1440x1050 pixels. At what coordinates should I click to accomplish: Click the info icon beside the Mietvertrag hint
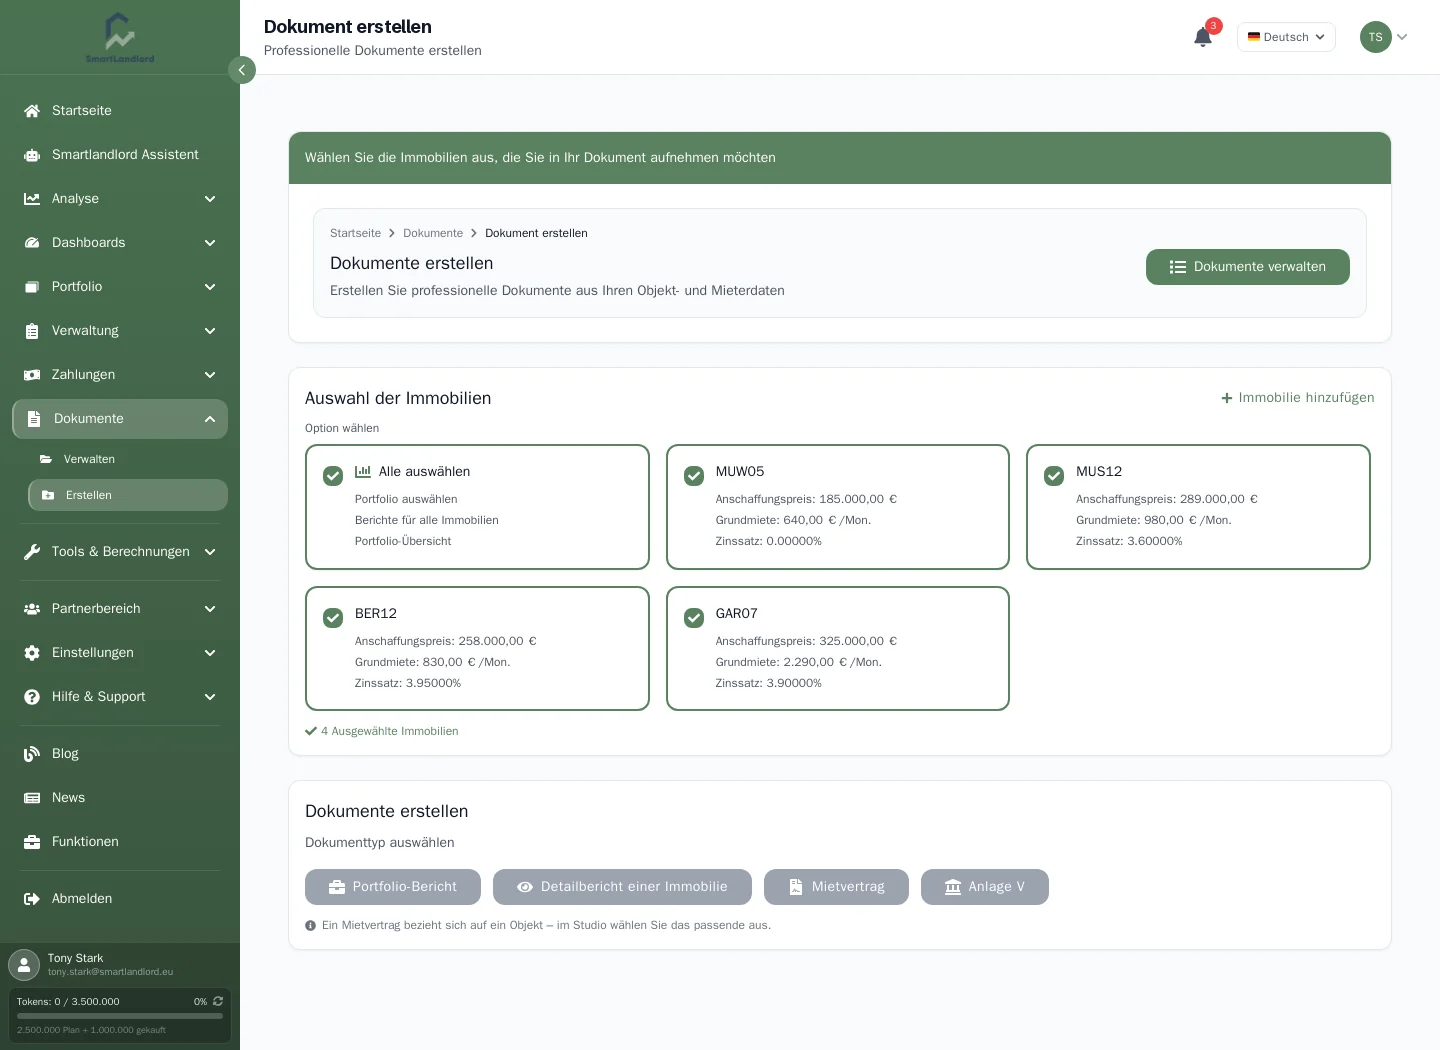click(311, 926)
